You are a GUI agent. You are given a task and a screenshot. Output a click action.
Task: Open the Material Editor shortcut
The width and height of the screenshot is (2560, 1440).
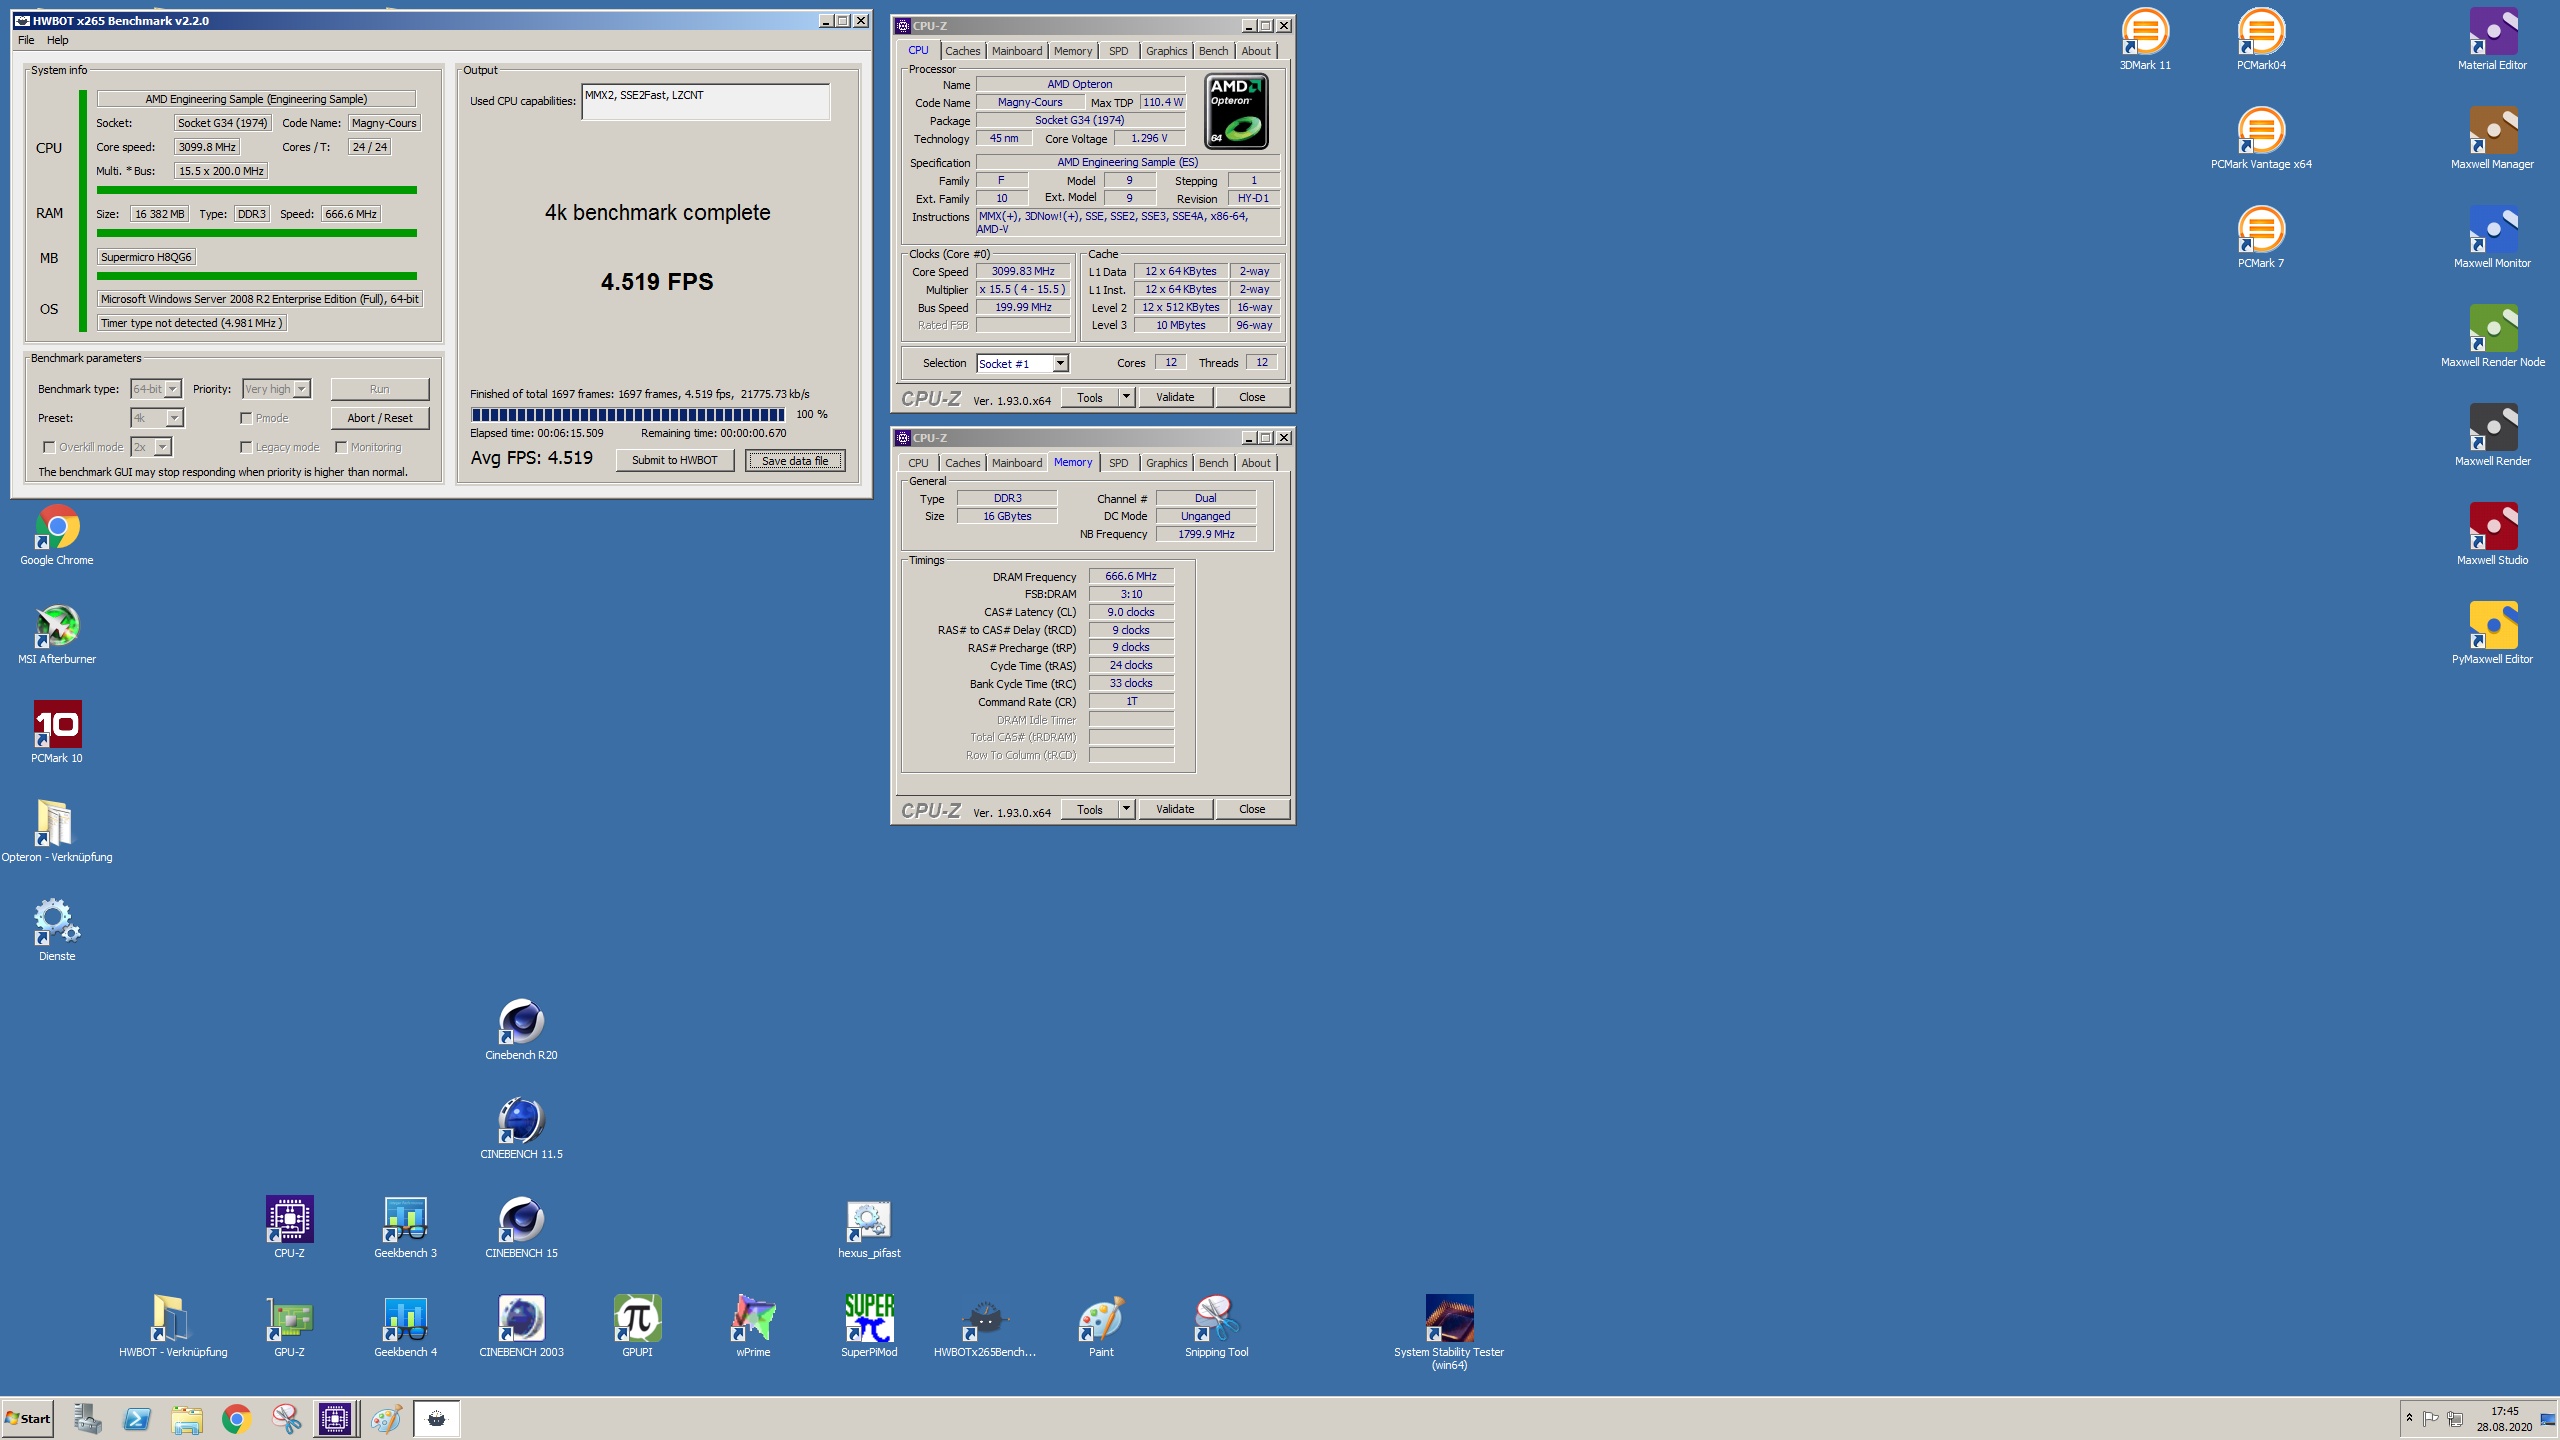click(x=2492, y=40)
